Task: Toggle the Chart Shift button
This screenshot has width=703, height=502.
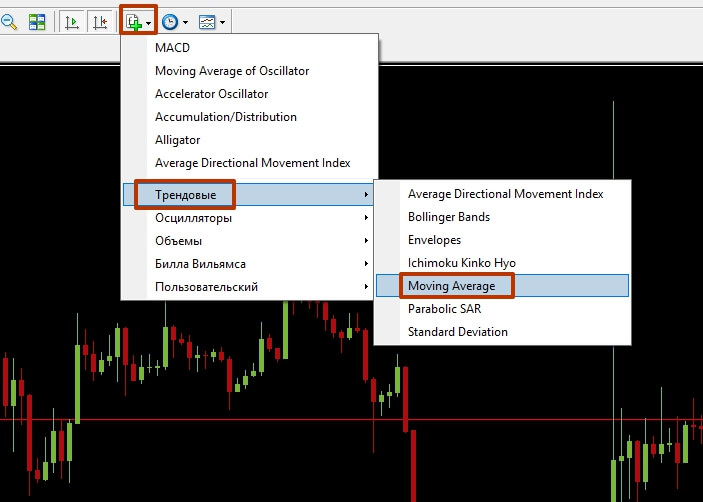Action: click(x=100, y=21)
